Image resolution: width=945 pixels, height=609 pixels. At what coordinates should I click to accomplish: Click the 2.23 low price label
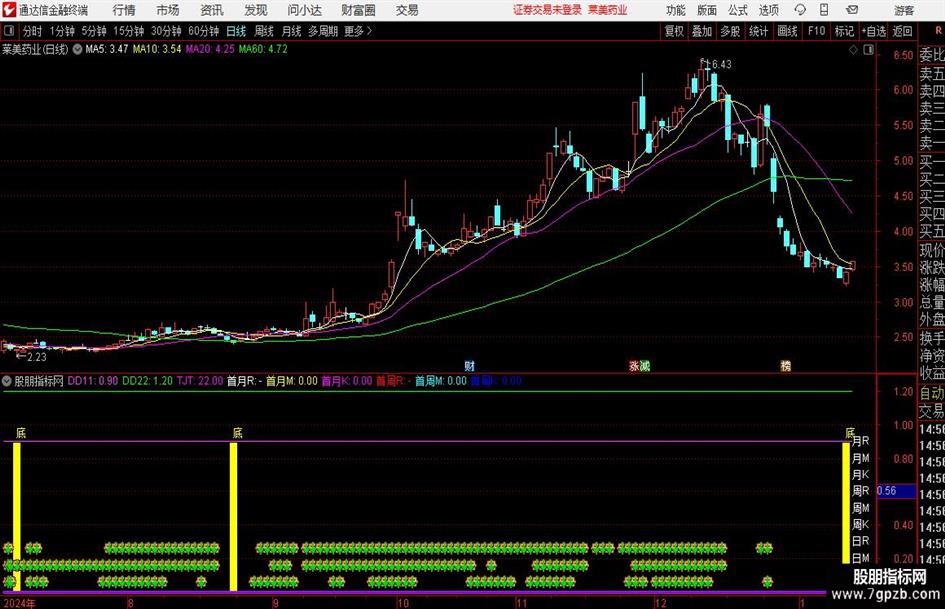(37, 357)
